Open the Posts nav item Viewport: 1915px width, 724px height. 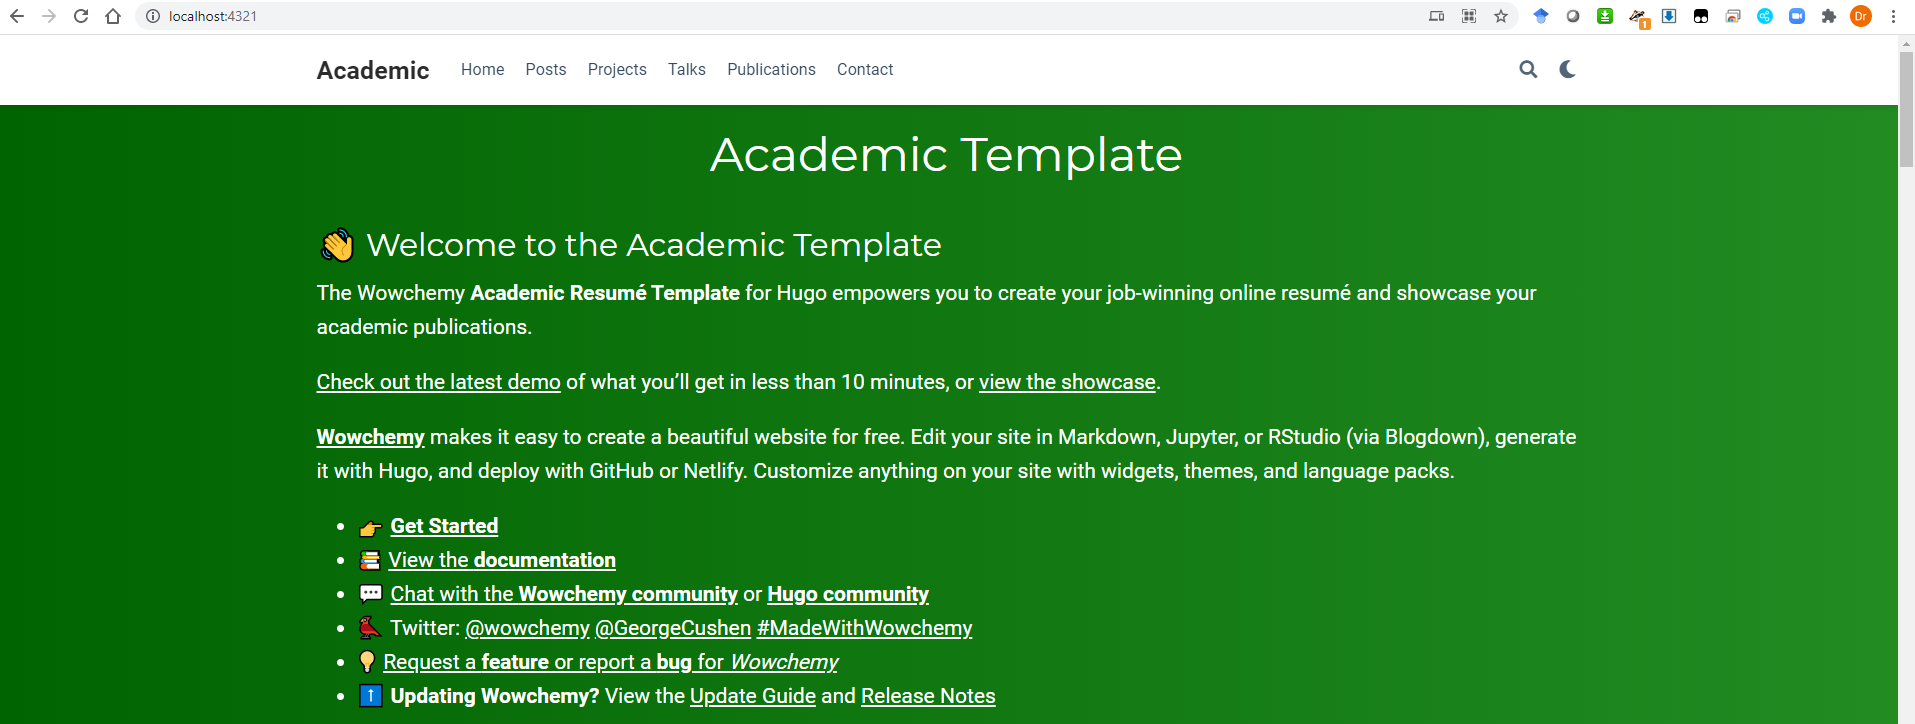(546, 69)
